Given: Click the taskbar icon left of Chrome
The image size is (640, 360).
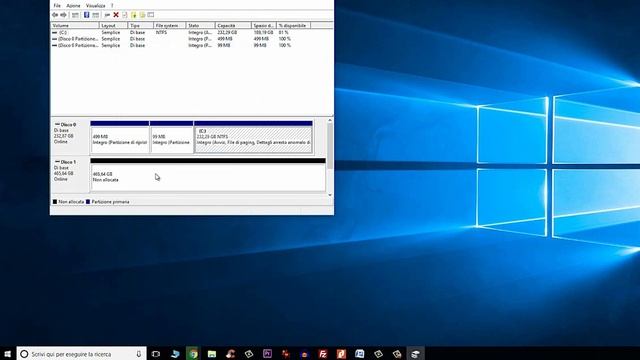Looking at the screenshot, I should click(x=175, y=353).
